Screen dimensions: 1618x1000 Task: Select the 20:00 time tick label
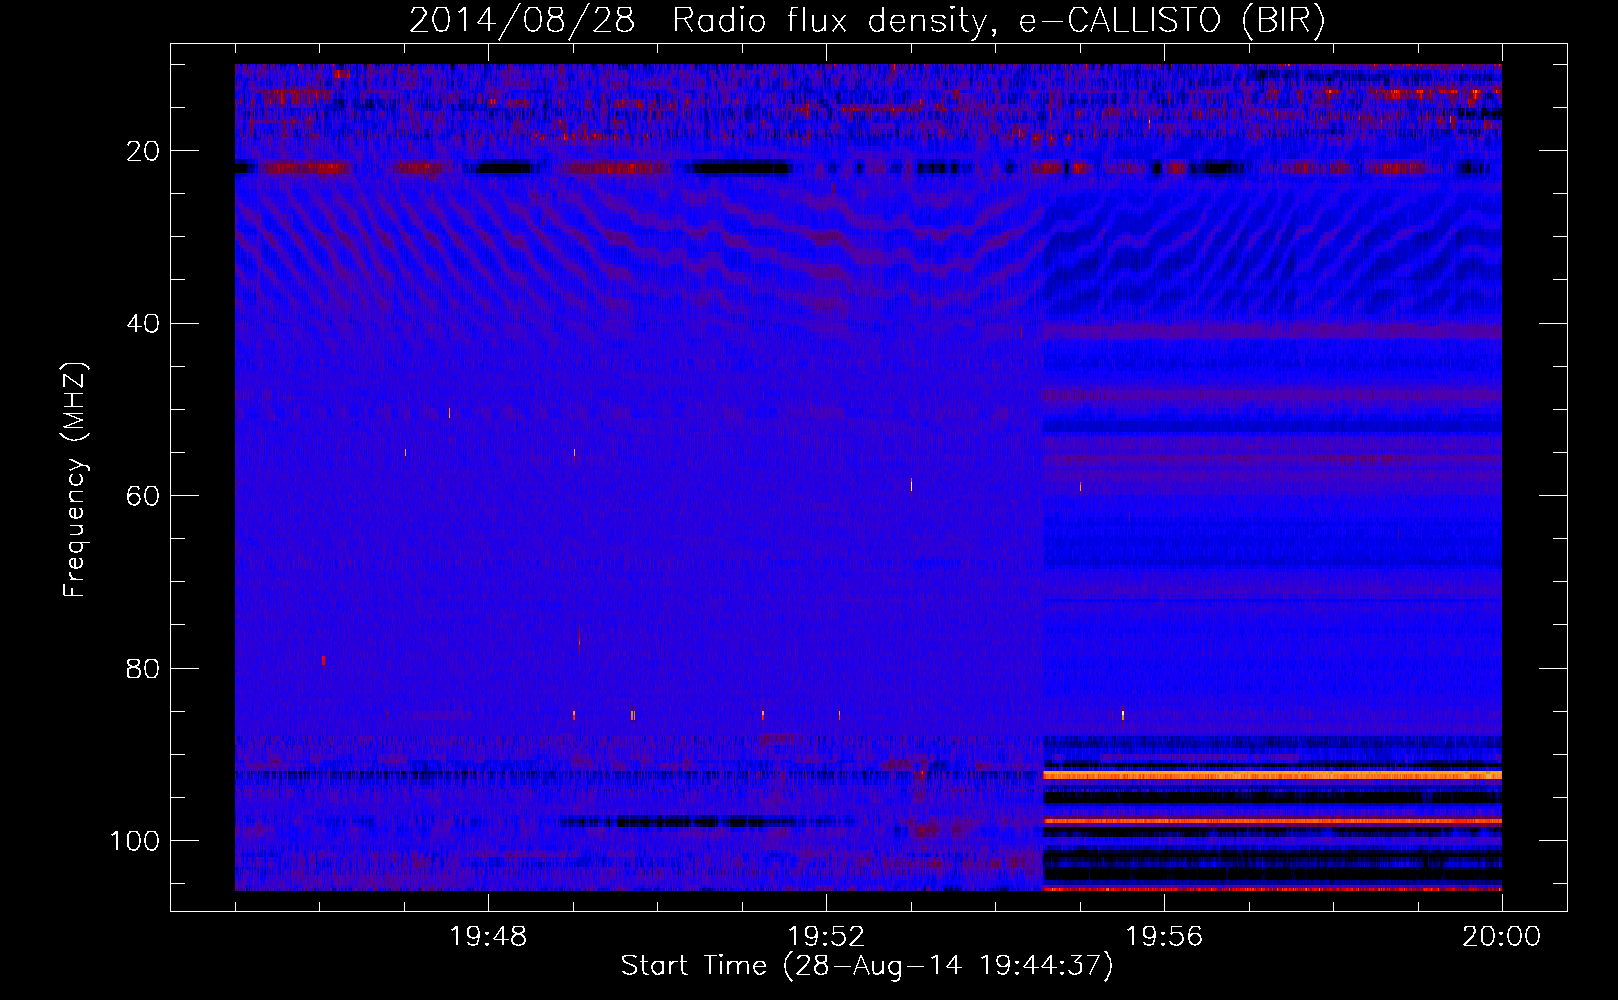pyautogui.click(x=1502, y=937)
